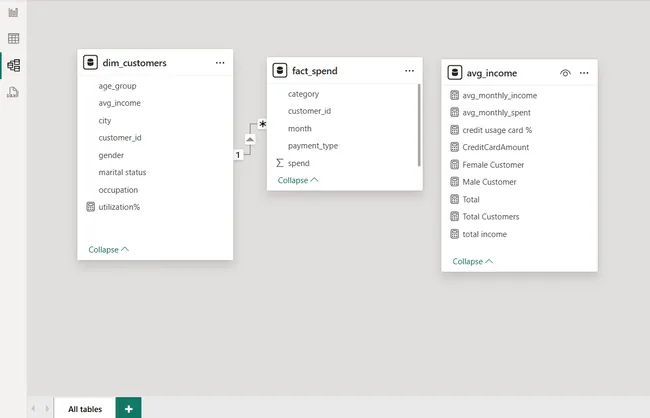Select the CreditCardAmount measure name

point(496,147)
